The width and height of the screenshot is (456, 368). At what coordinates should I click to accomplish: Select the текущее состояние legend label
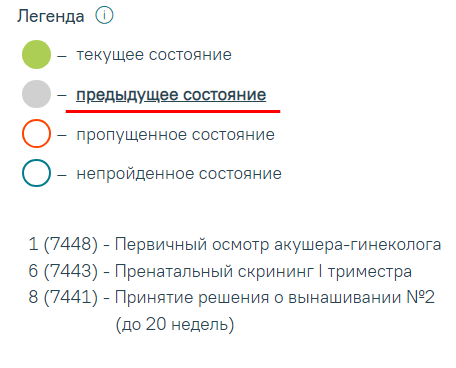click(x=154, y=55)
